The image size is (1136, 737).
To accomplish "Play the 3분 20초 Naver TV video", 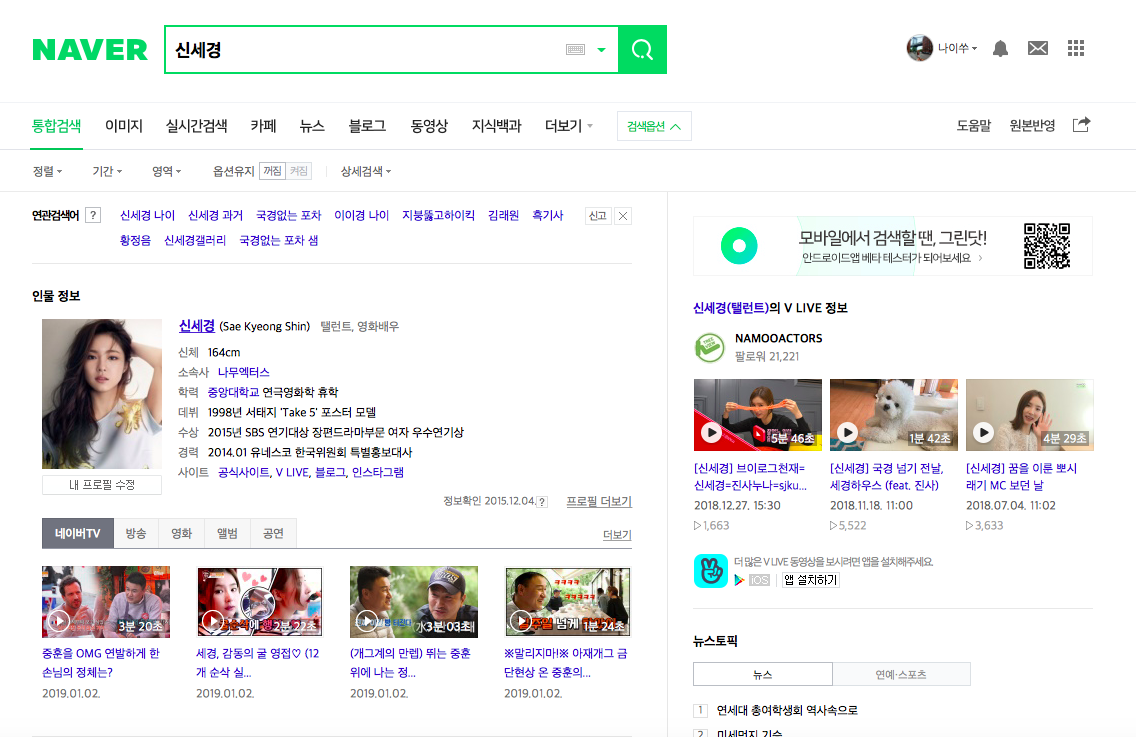I will coord(106,601).
